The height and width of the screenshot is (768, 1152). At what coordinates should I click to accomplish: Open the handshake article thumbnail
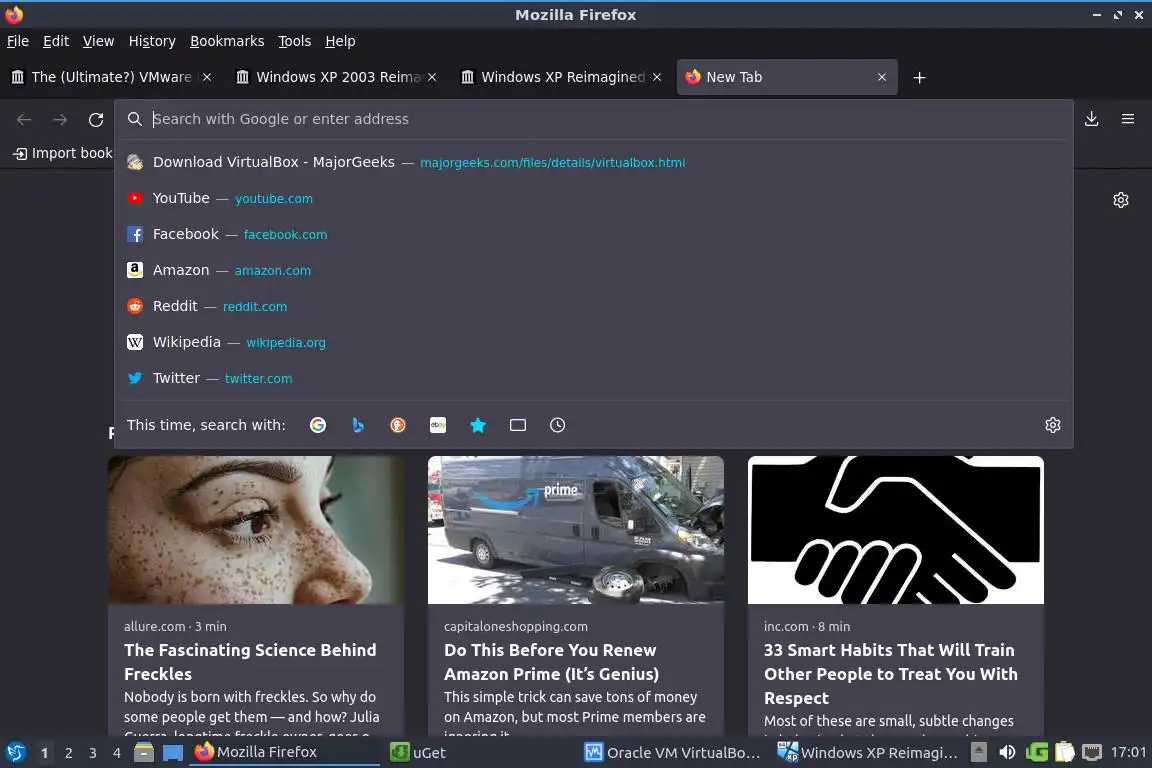[896, 530]
